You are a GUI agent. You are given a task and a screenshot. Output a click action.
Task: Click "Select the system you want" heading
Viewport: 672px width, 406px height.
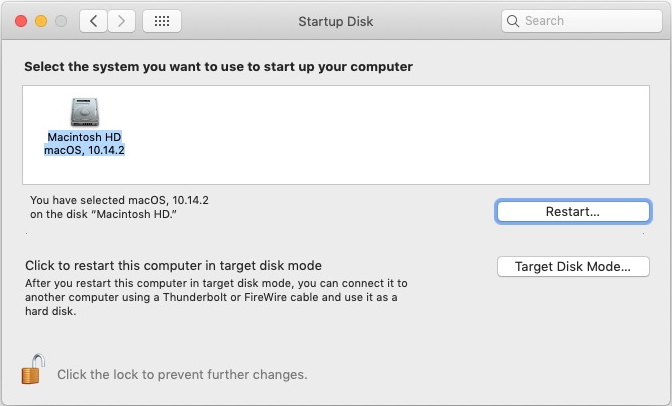pyautogui.click(x=218, y=67)
